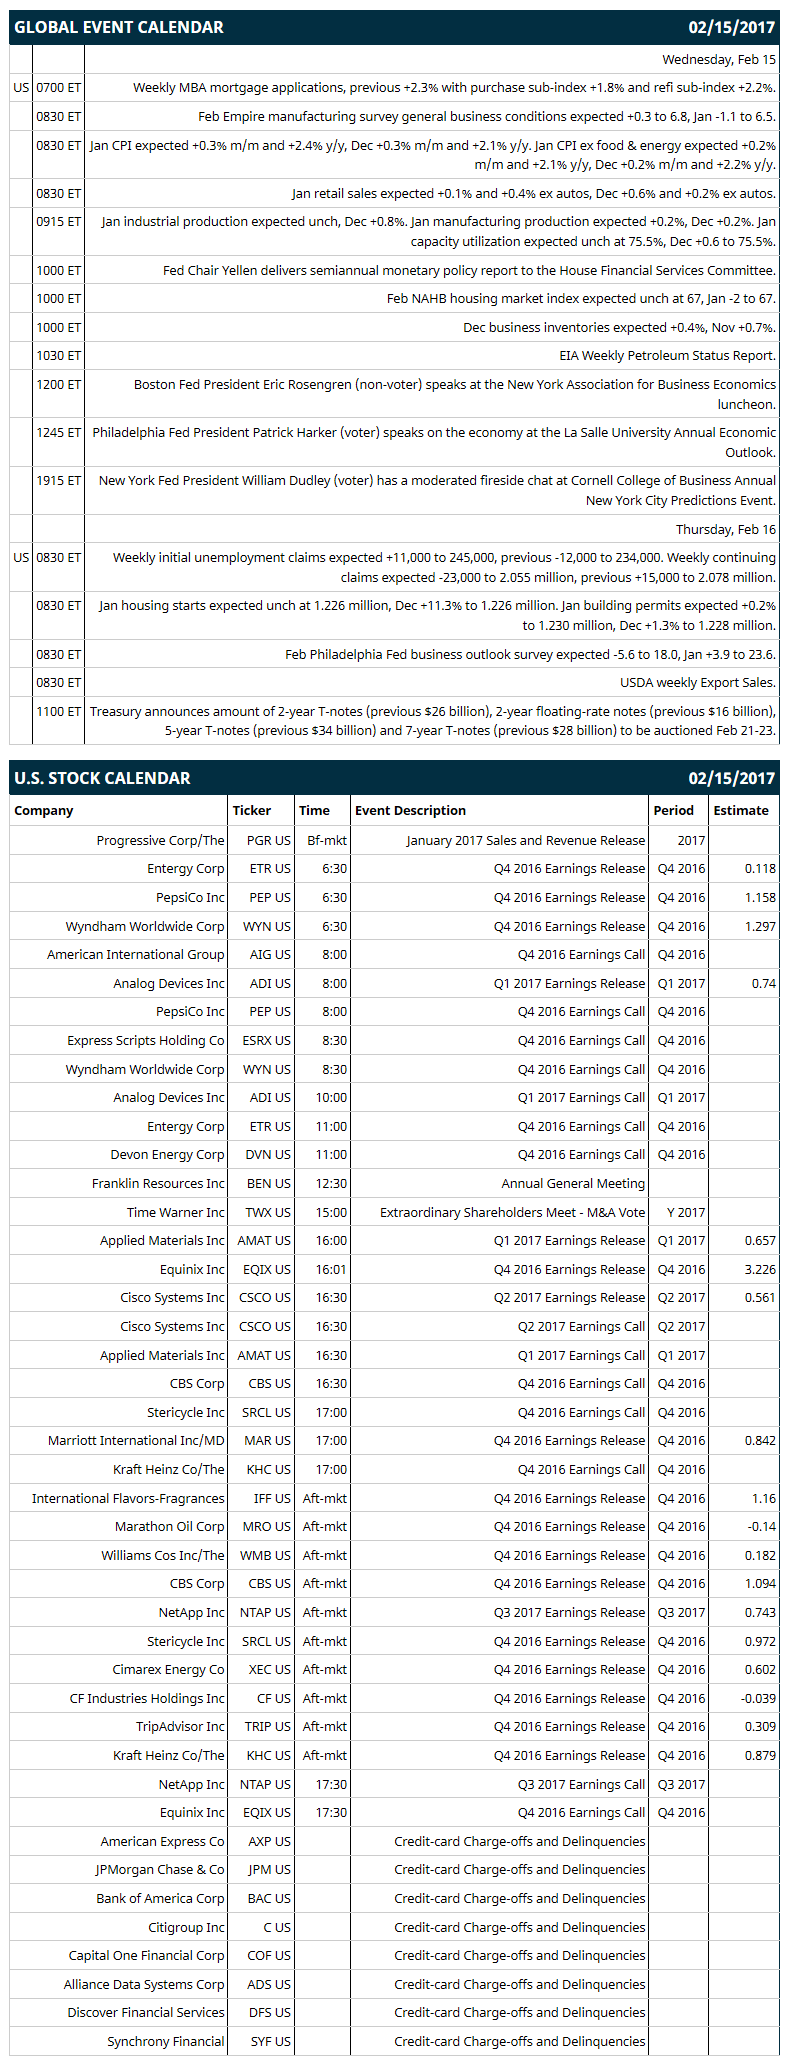Click the EIA Weekly Petroleum Status Report entry
This screenshot has height=2067, width=787.
pos(667,355)
